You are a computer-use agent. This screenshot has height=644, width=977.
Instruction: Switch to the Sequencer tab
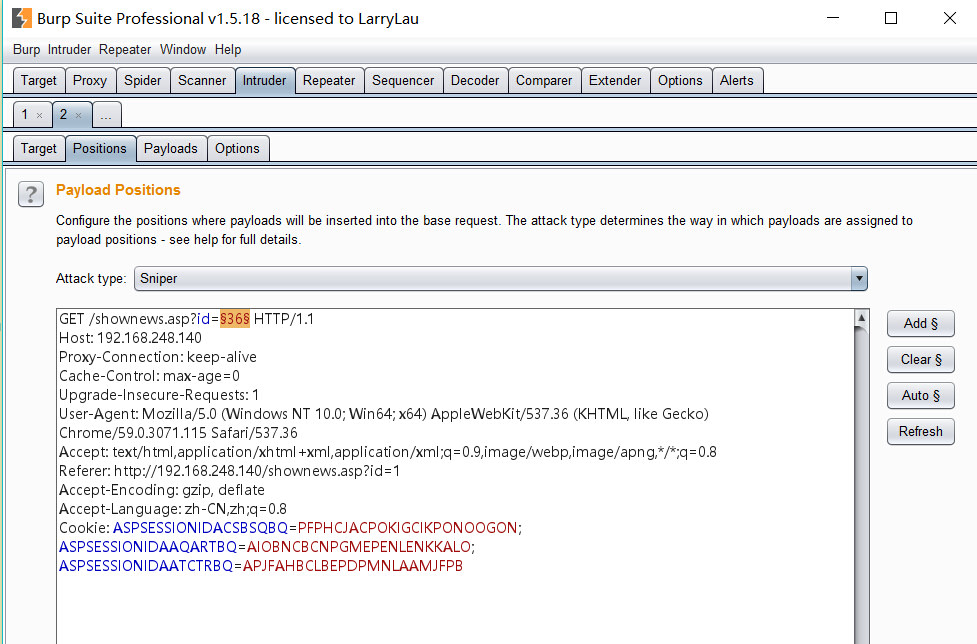click(403, 80)
